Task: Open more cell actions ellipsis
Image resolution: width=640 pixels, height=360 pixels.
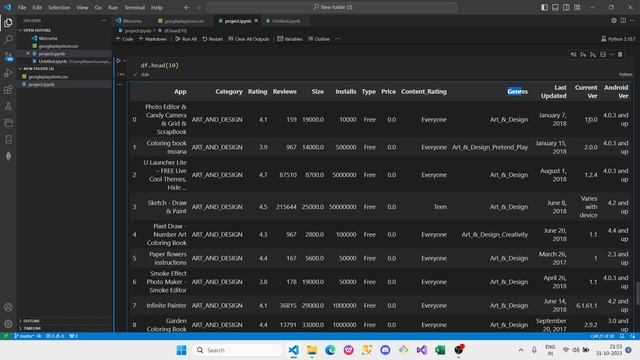Action: point(611,54)
